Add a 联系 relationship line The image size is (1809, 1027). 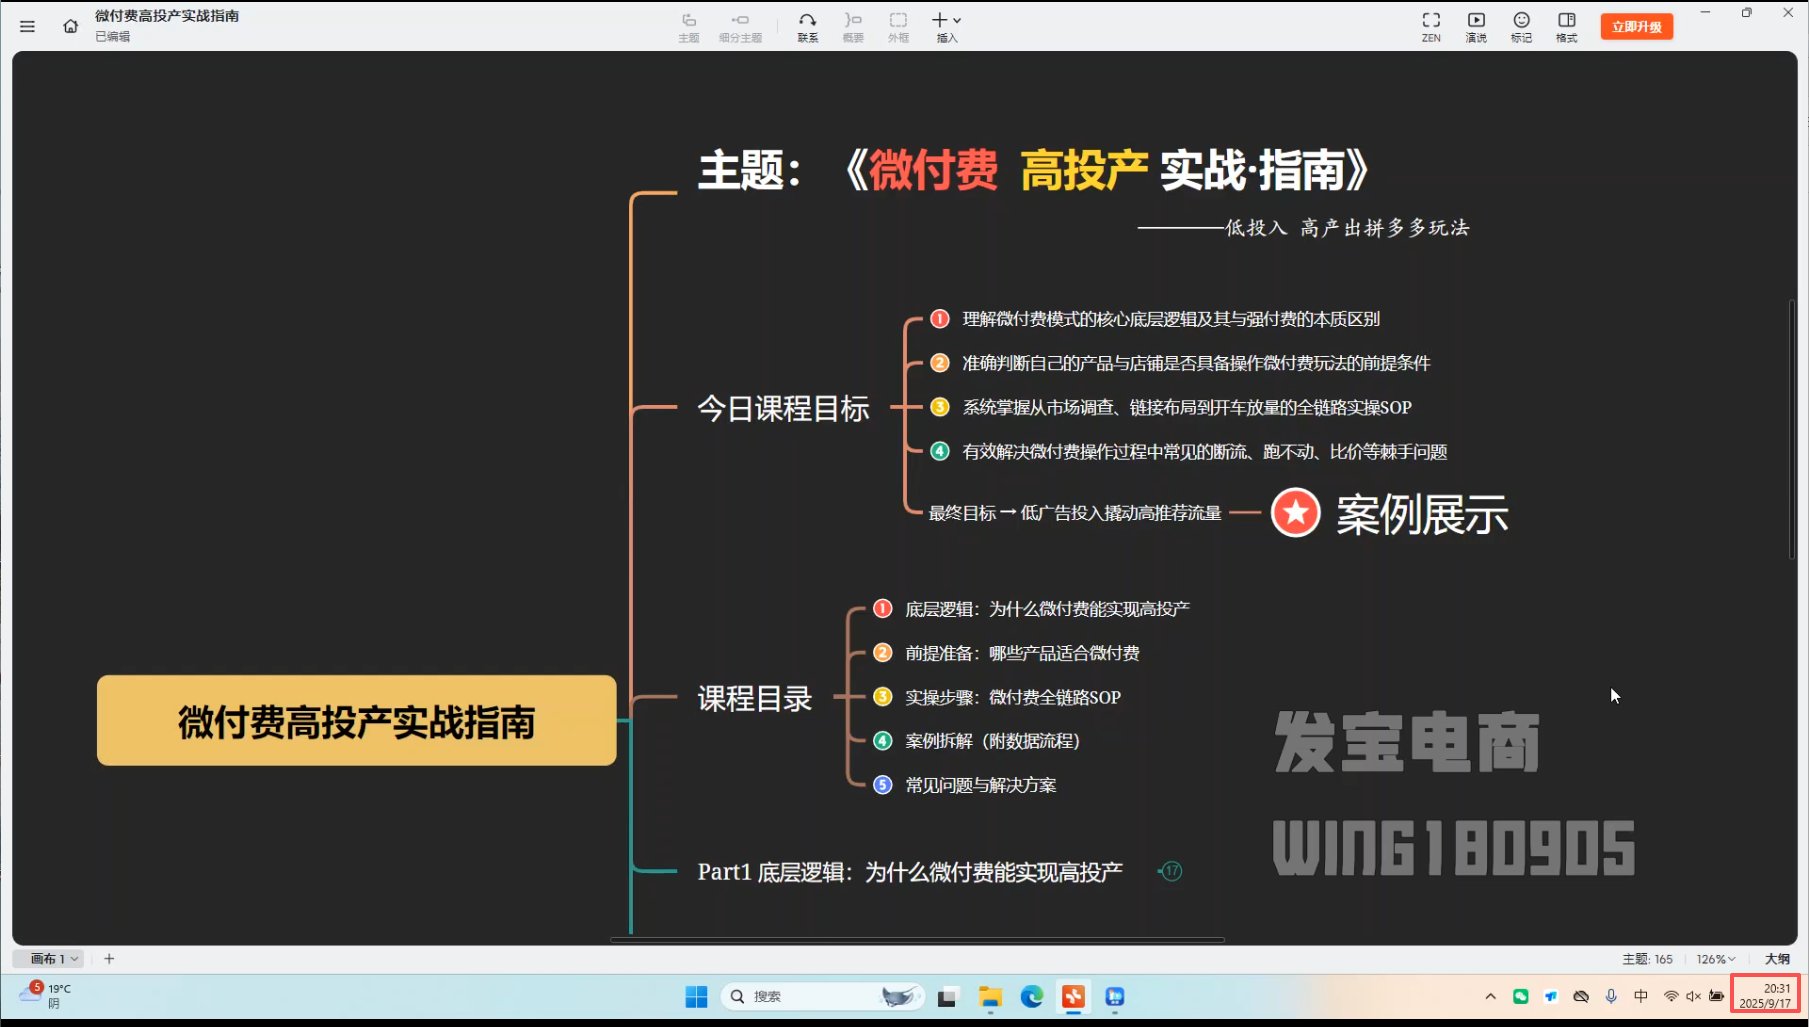pos(808,26)
